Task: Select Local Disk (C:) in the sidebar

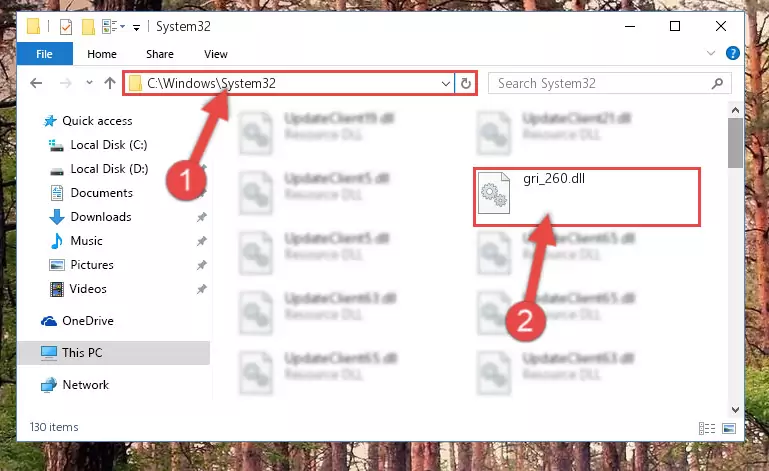Action: 108,145
